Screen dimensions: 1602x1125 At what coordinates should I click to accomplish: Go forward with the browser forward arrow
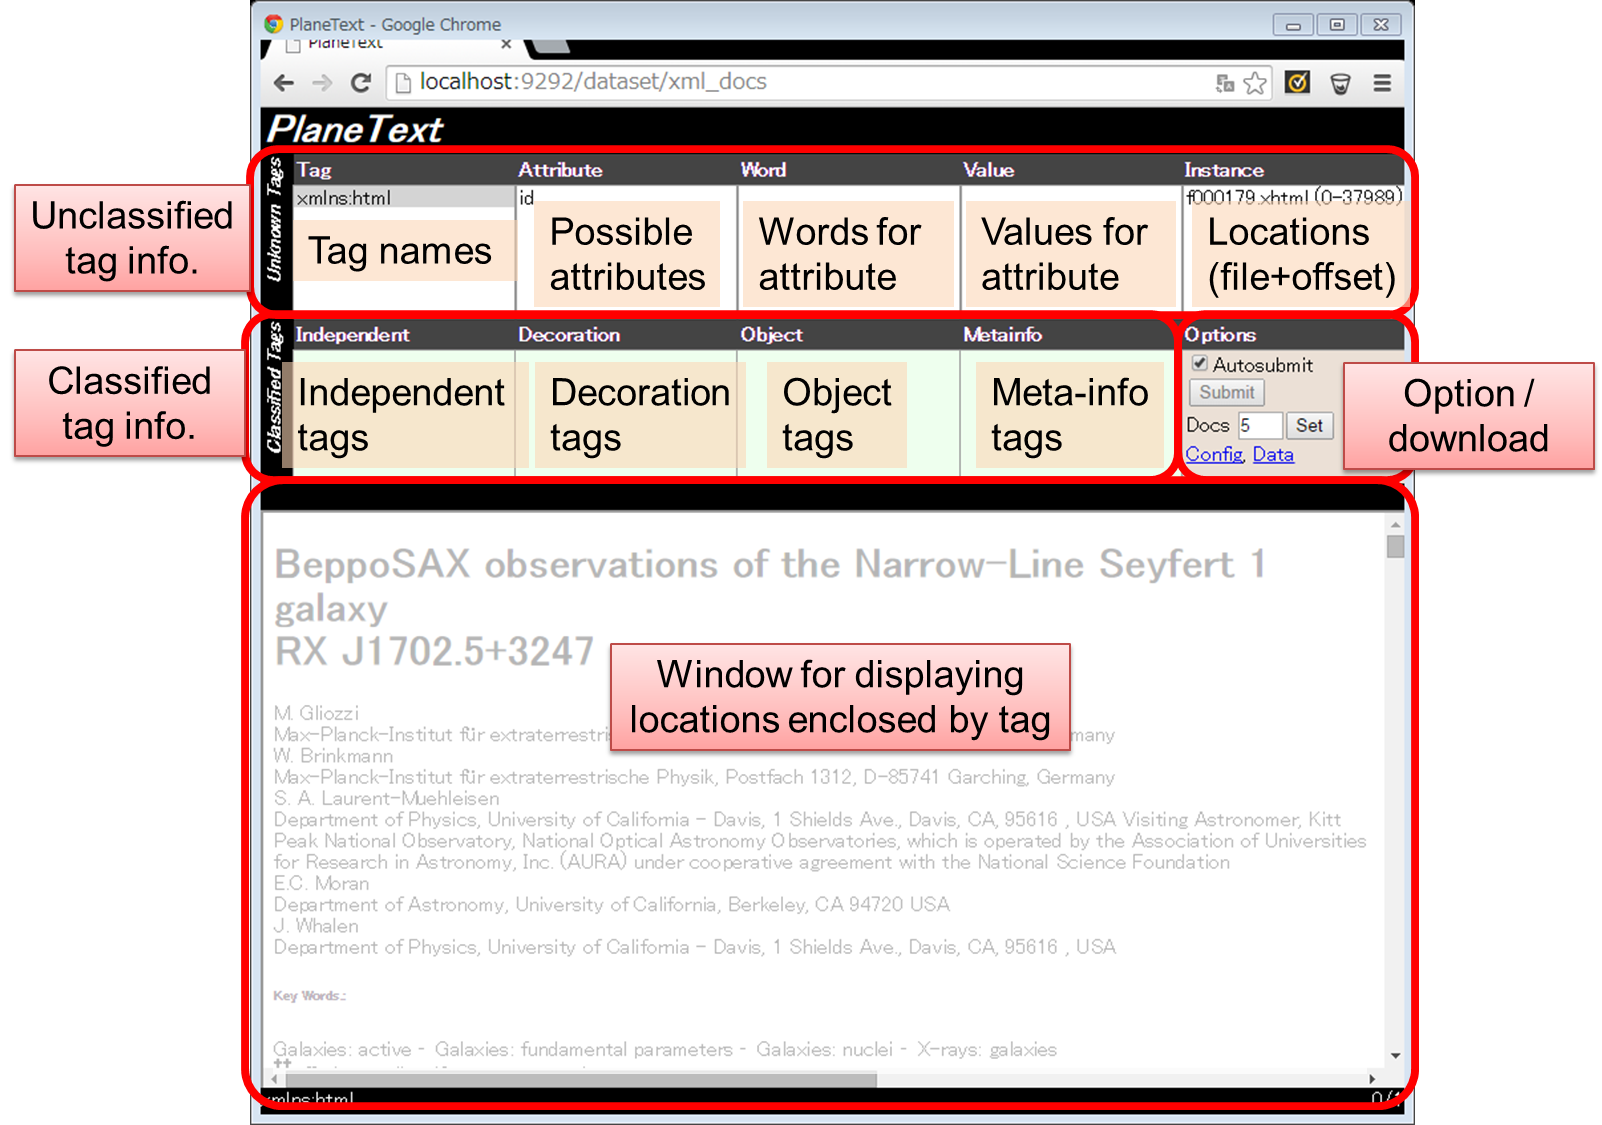[x=322, y=83]
